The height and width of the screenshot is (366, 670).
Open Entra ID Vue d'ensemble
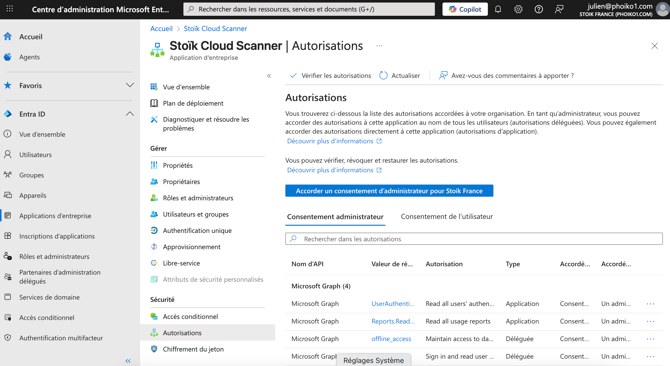pyautogui.click(x=42, y=134)
